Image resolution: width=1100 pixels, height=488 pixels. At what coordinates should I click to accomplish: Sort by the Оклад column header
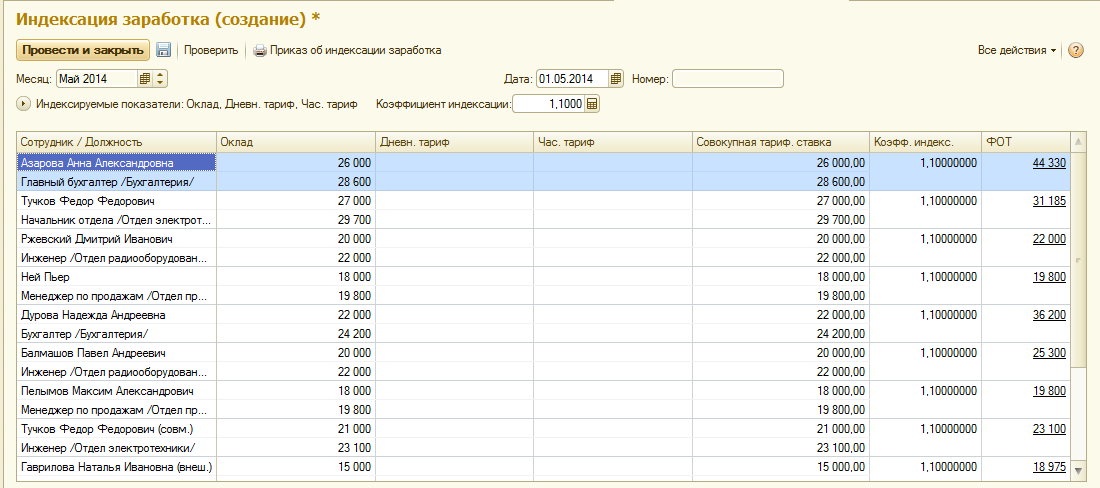(296, 142)
